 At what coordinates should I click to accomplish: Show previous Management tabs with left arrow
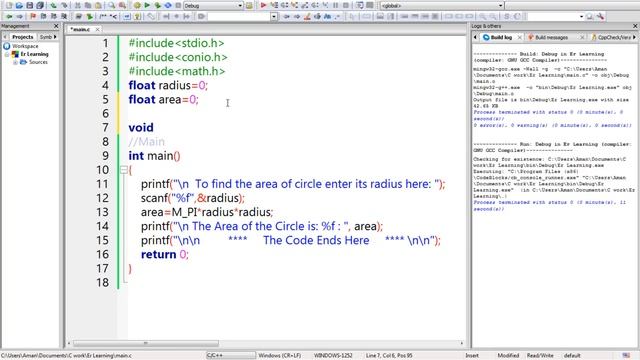pyautogui.click(x=5, y=37)
